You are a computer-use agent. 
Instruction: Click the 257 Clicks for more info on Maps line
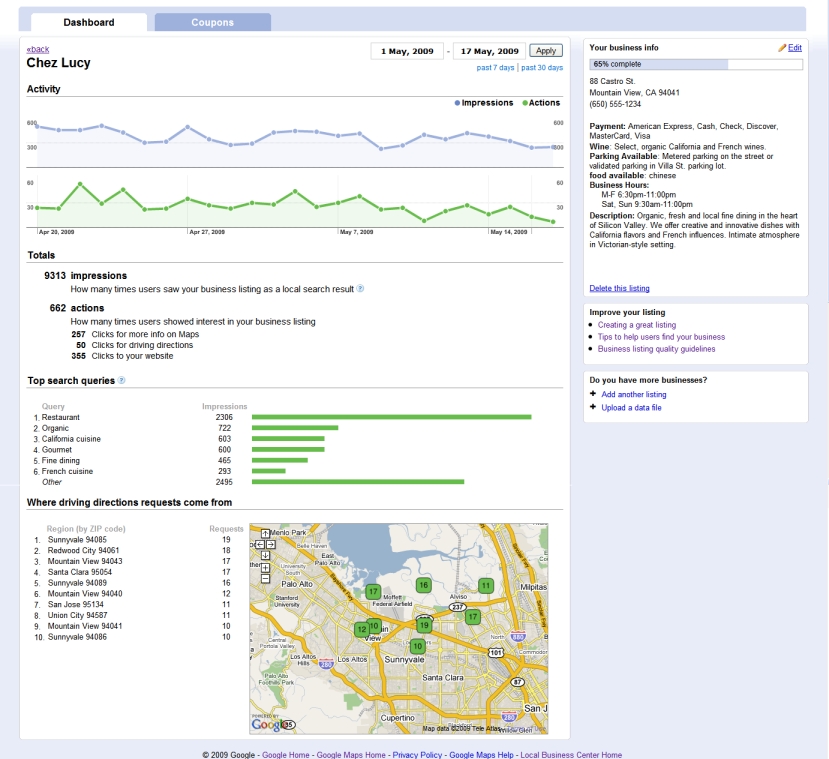coord(135,334)
